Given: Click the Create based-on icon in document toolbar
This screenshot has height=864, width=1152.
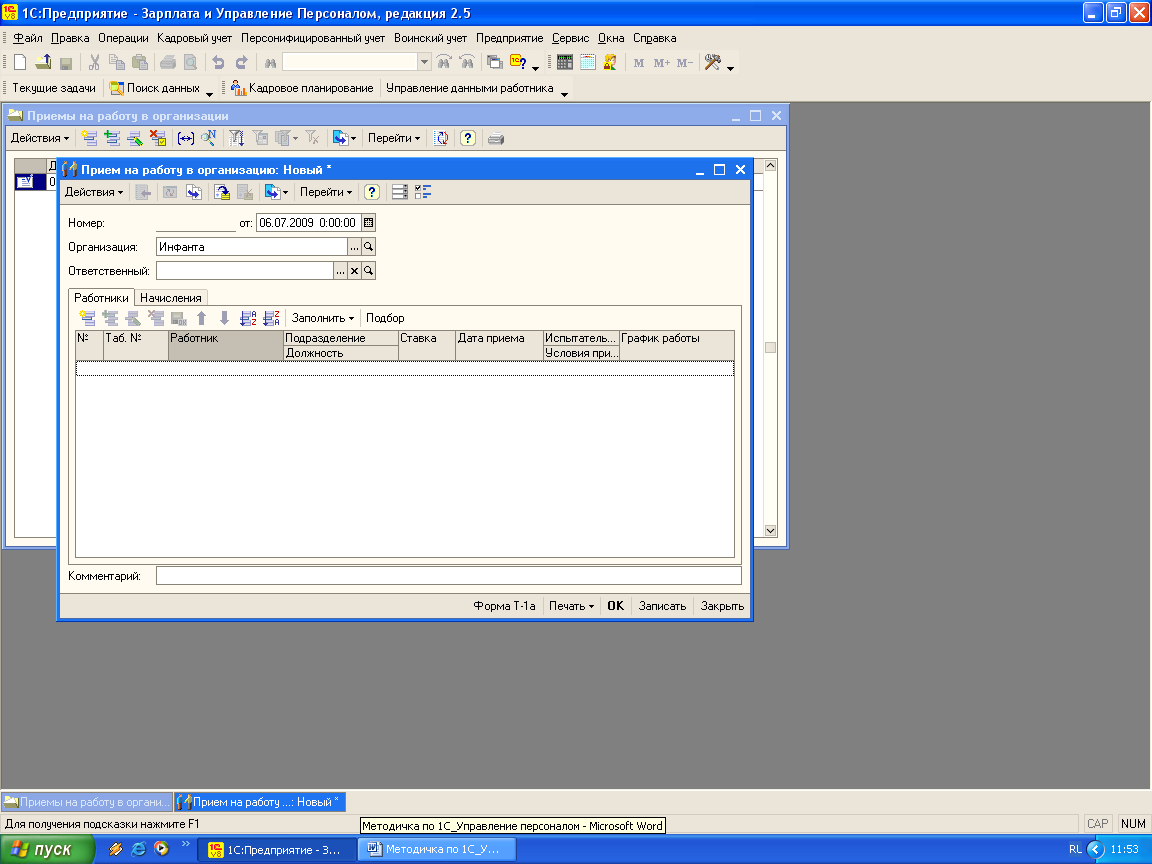Looking at the screenshot, I should click(276, 192).
